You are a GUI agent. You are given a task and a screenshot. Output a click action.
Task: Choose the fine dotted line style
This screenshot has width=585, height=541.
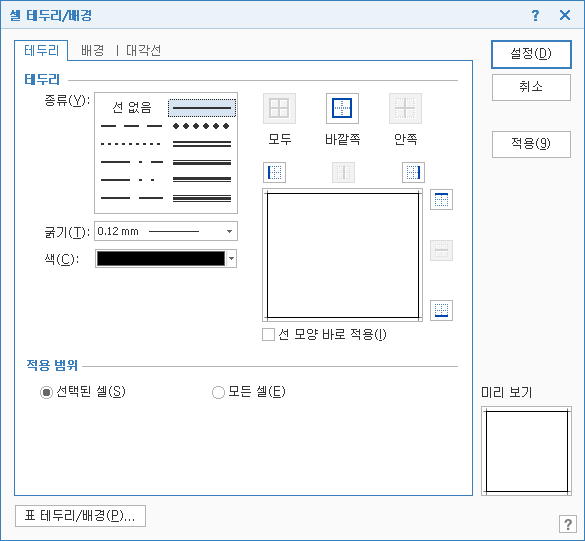click(x=131, y=144)
